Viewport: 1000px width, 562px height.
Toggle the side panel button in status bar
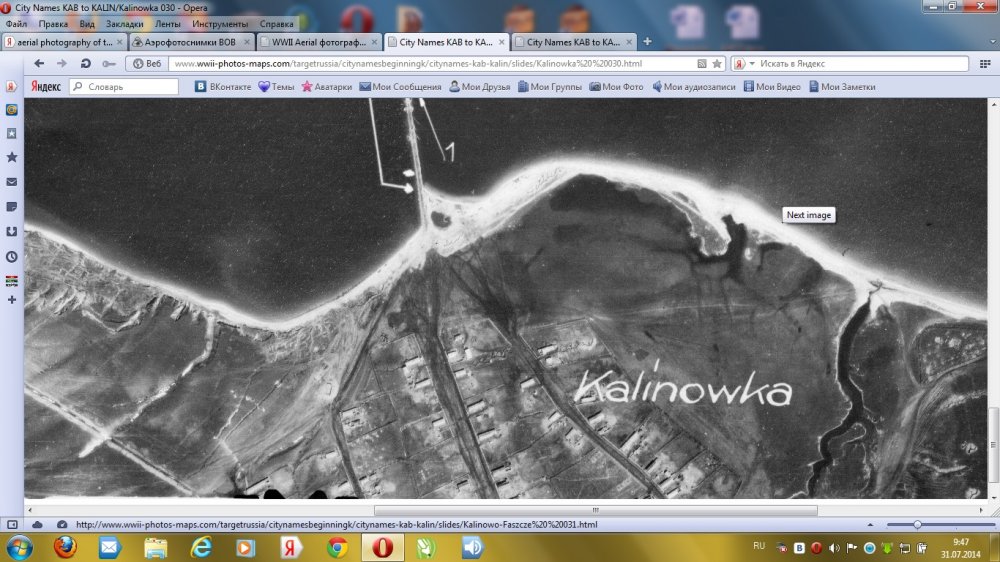point(12,524)
